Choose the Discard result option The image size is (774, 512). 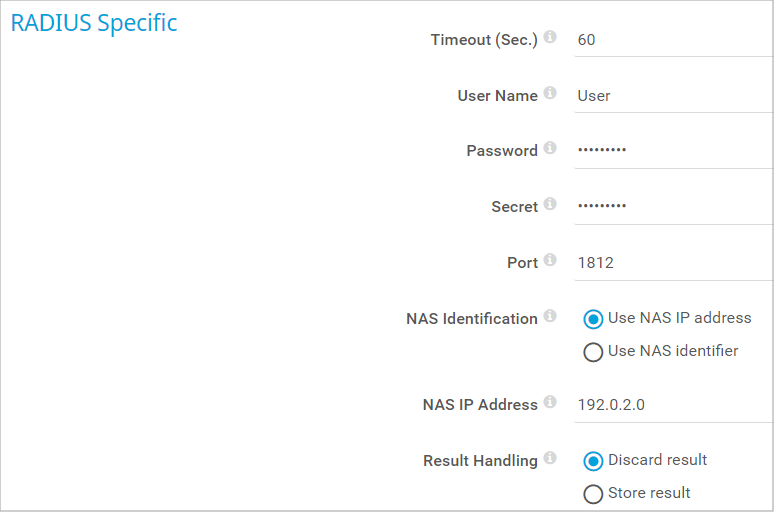(593, 461)
